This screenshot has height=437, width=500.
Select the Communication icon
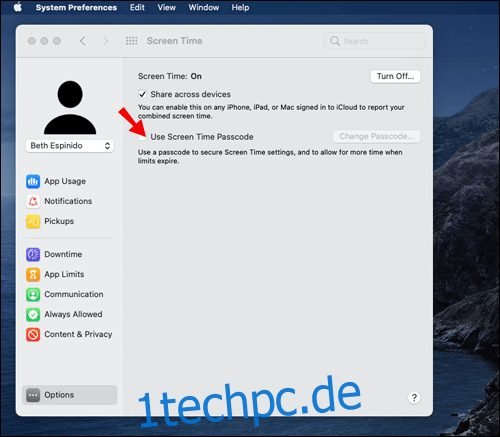(33, 294)
